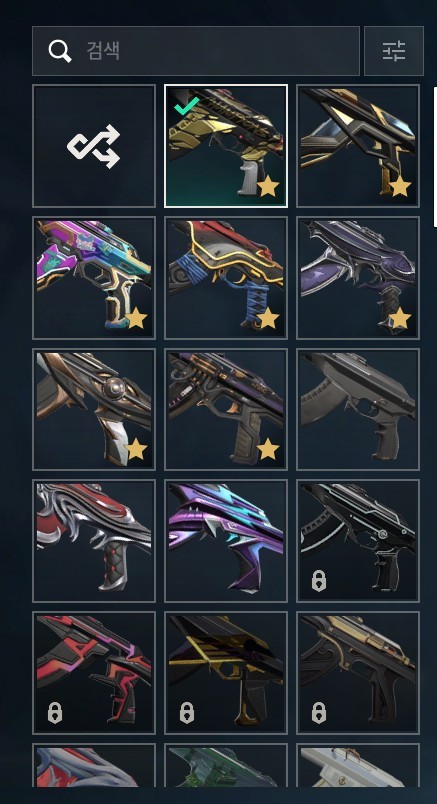Click lock on gold-striped dark skin
437x804 pixels.
click(x=187, y=713)
